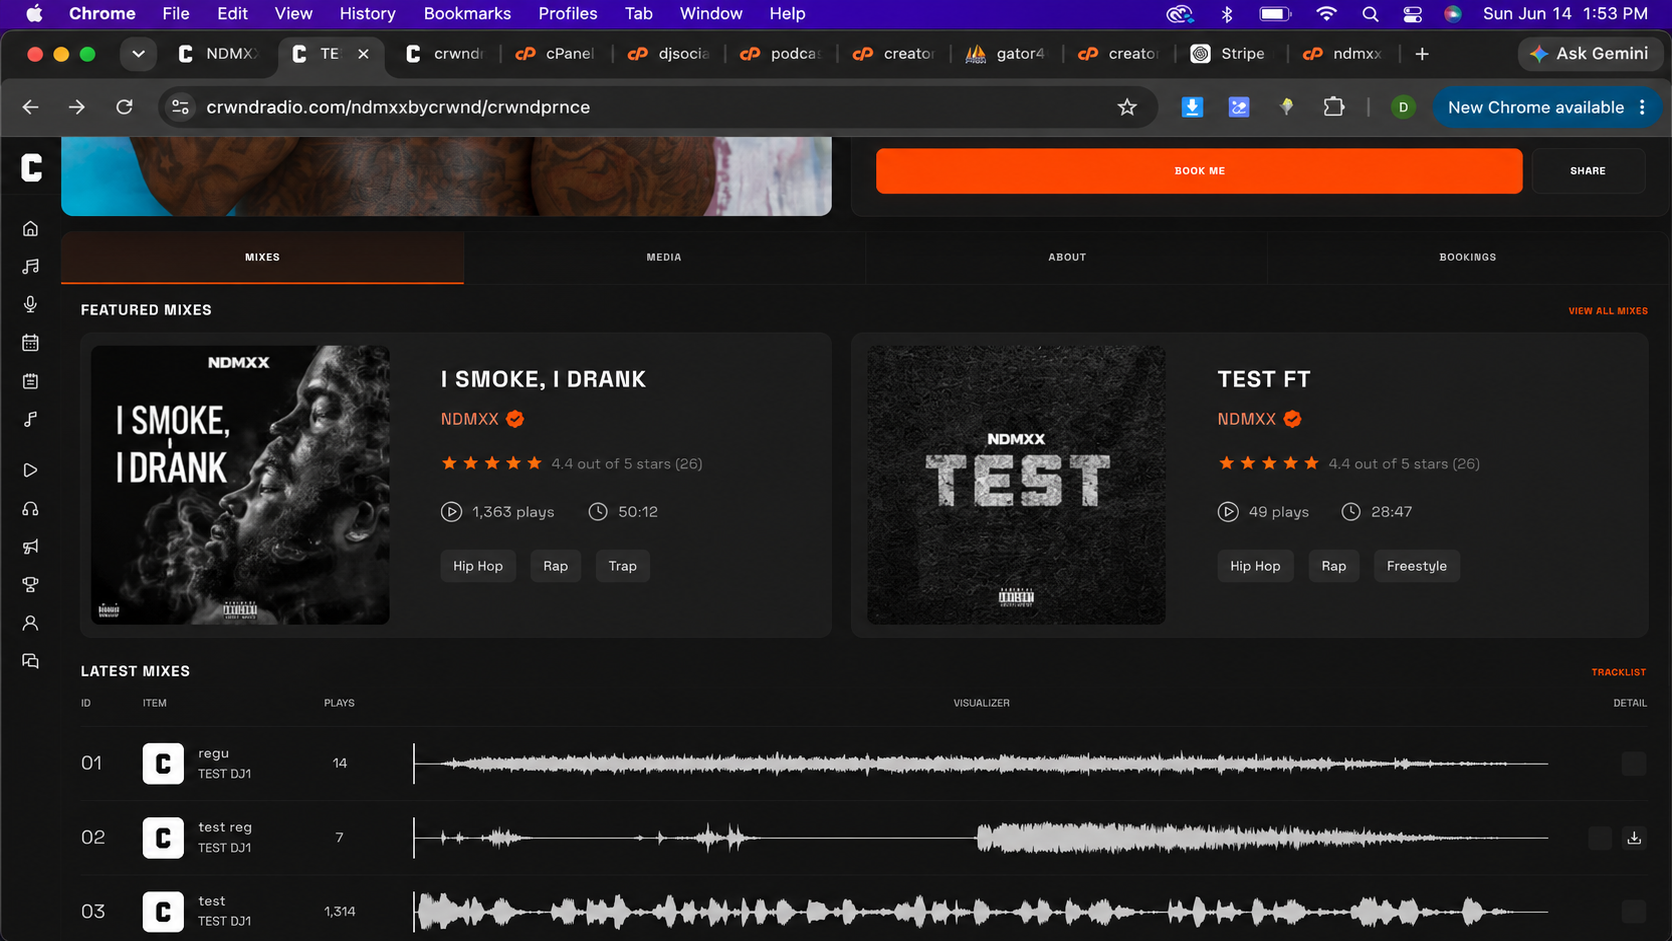
Task: Download the 'test reg' mix
Action: pyautogui.click(x=1634, y=838)
